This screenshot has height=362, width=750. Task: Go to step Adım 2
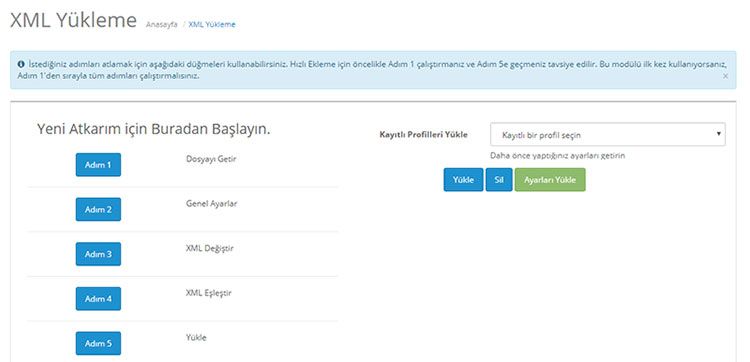98,209
